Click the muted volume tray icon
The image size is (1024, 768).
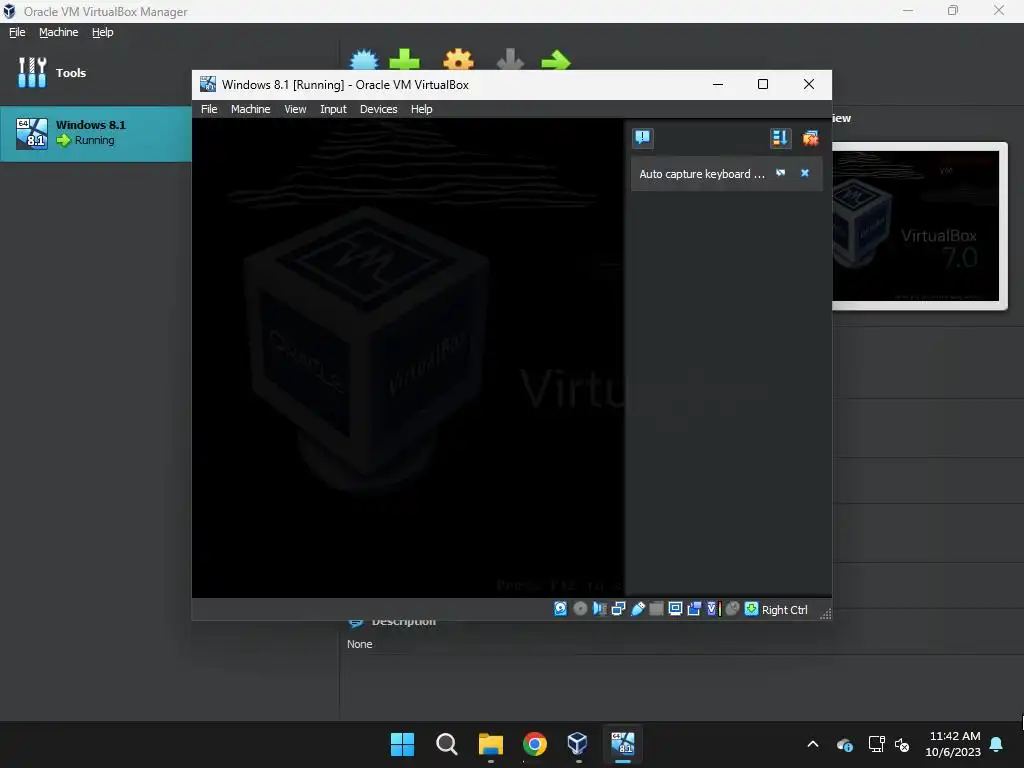[902, 744]
